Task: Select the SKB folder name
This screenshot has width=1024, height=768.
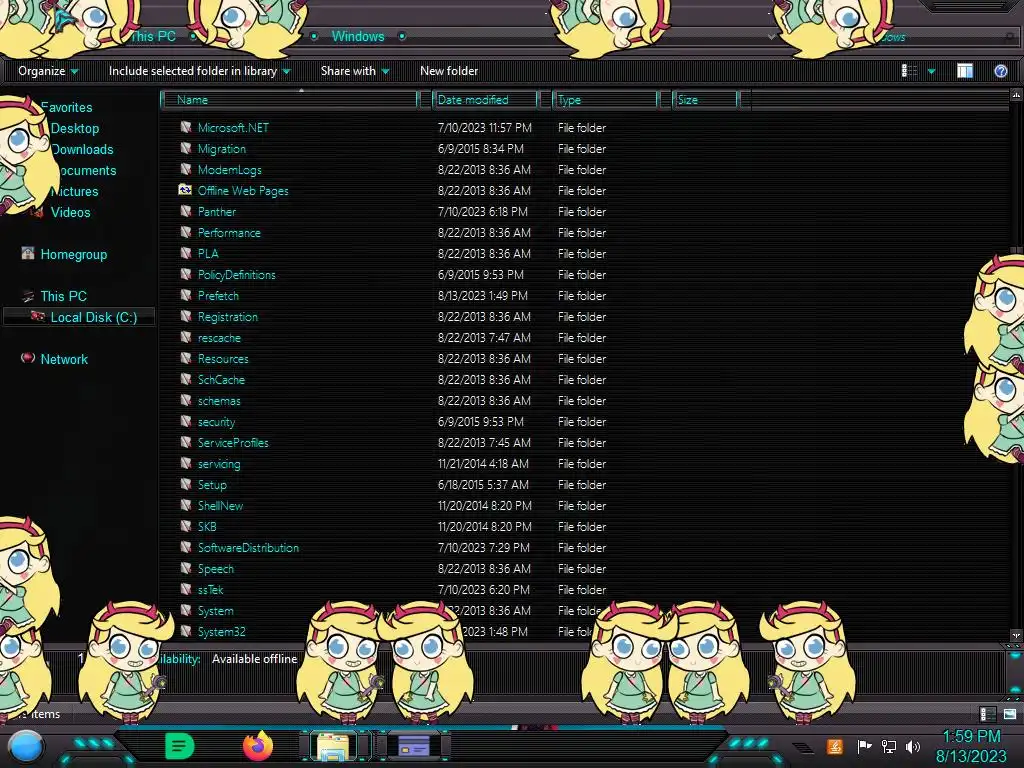Action: point(206,526)
